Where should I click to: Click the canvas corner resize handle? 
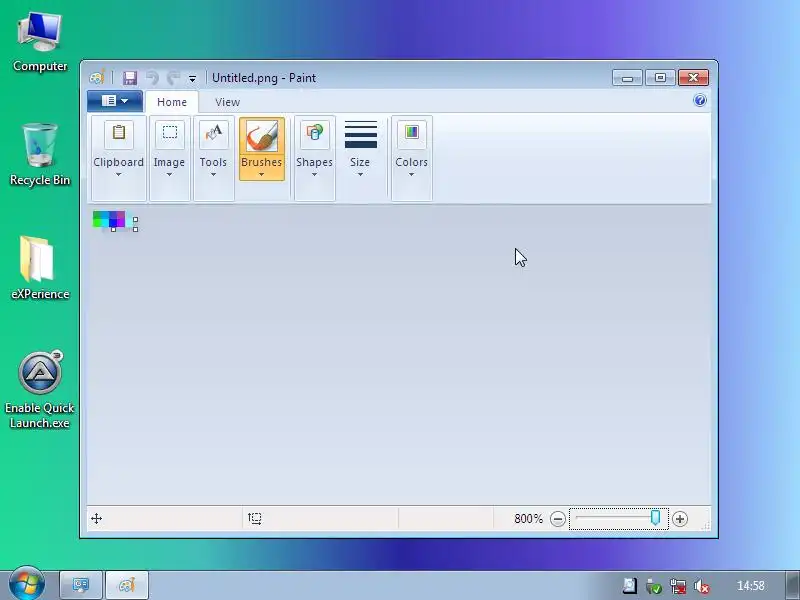[135, 230]
